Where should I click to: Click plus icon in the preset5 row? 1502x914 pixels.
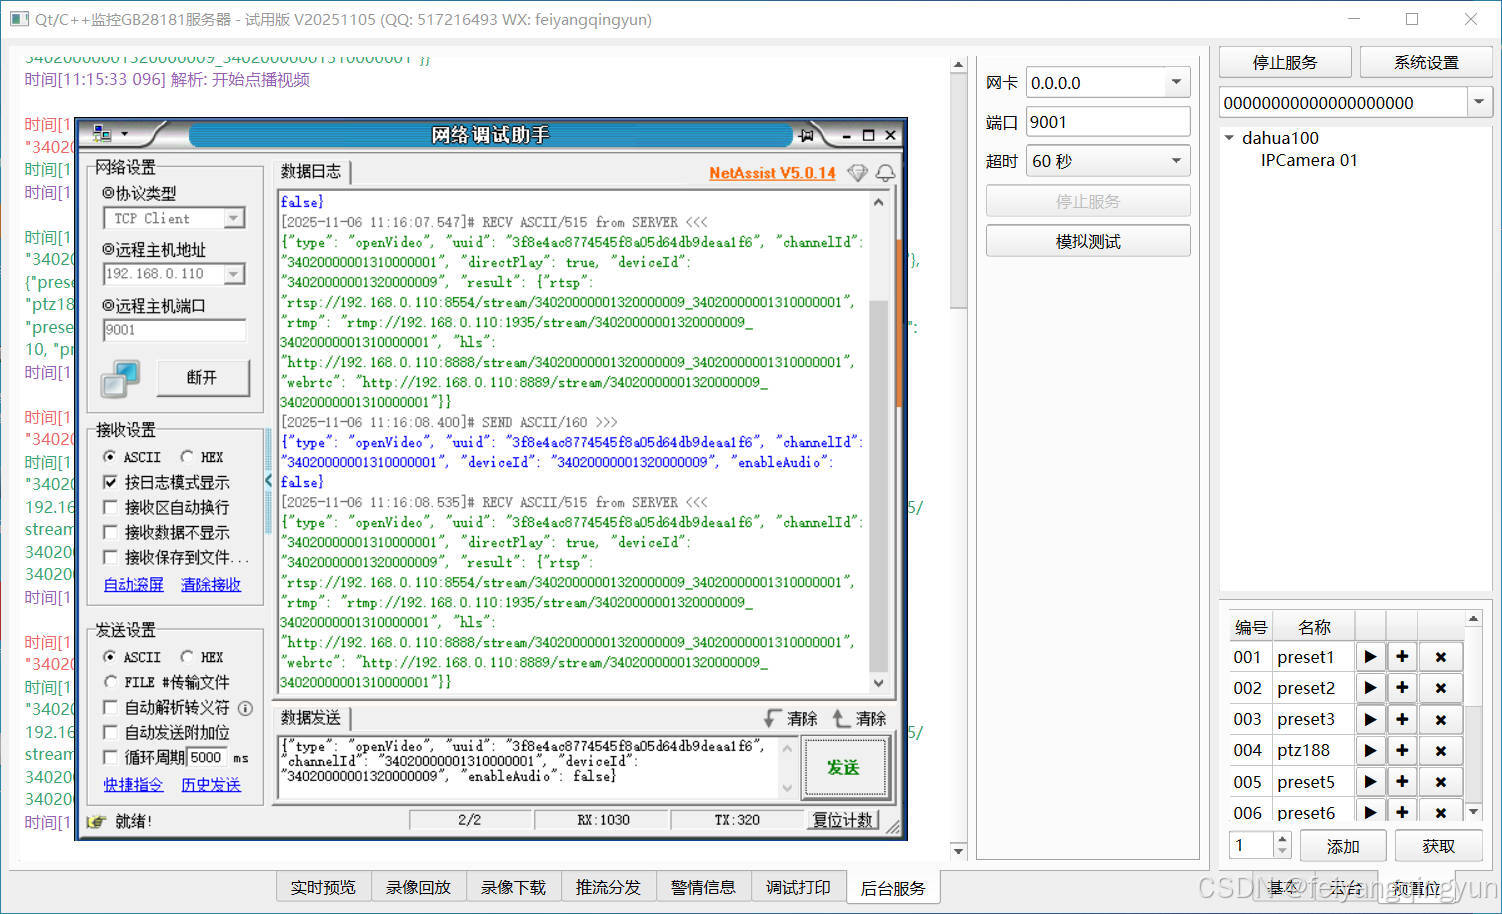tap(1402, 781)
